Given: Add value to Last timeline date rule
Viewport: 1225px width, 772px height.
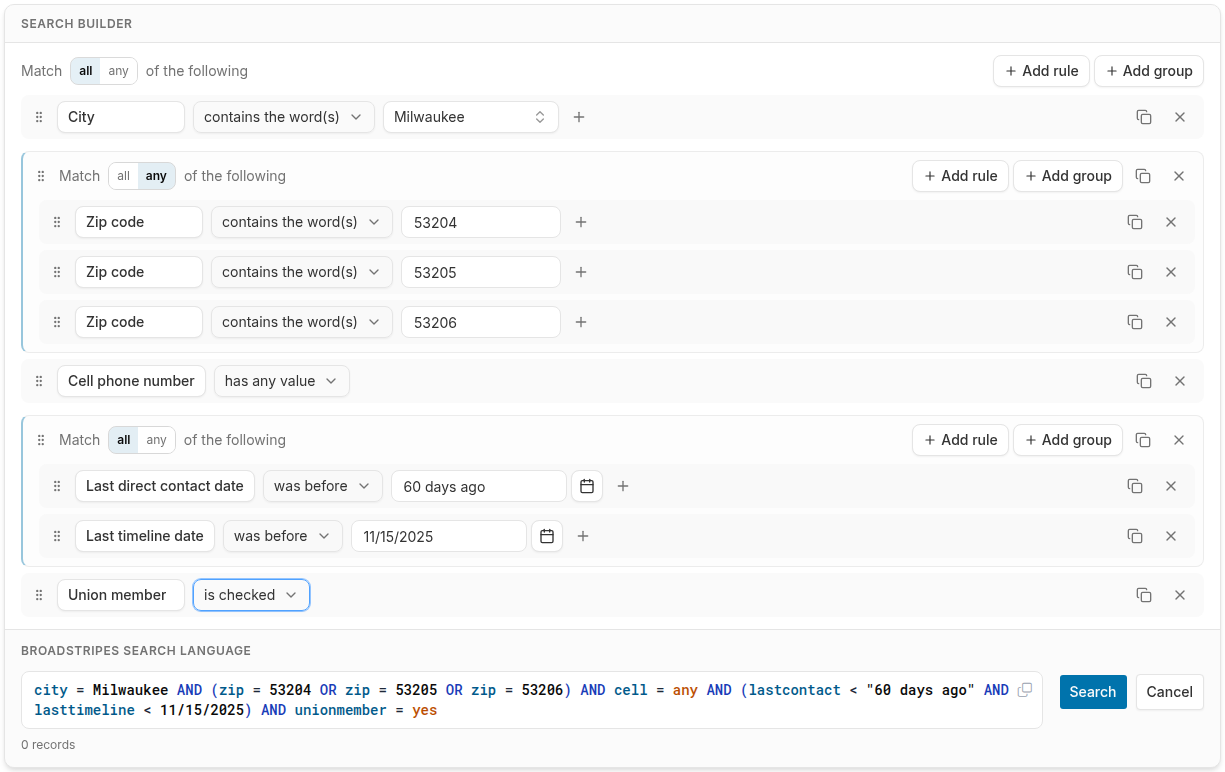Looking at the screenshot, I should click(x=583, y=536).
